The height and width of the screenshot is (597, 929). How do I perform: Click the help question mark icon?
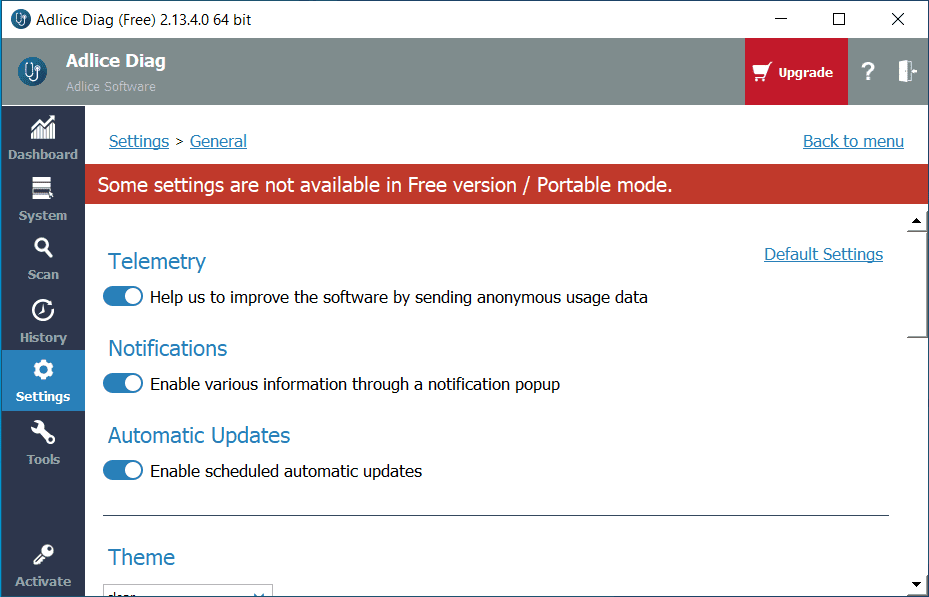point(868,72)
